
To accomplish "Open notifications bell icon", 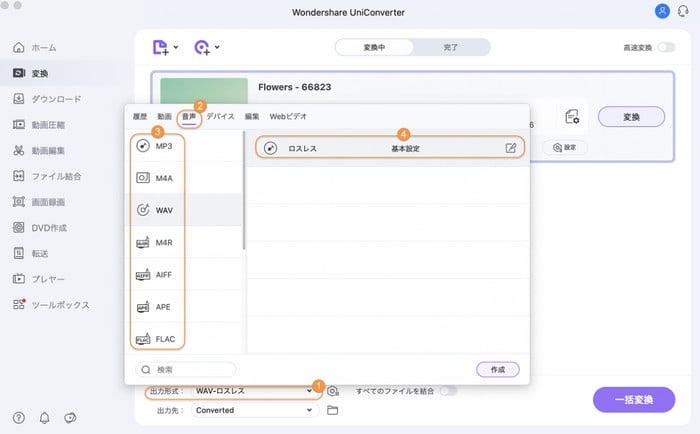I will (x=45, y=418).
